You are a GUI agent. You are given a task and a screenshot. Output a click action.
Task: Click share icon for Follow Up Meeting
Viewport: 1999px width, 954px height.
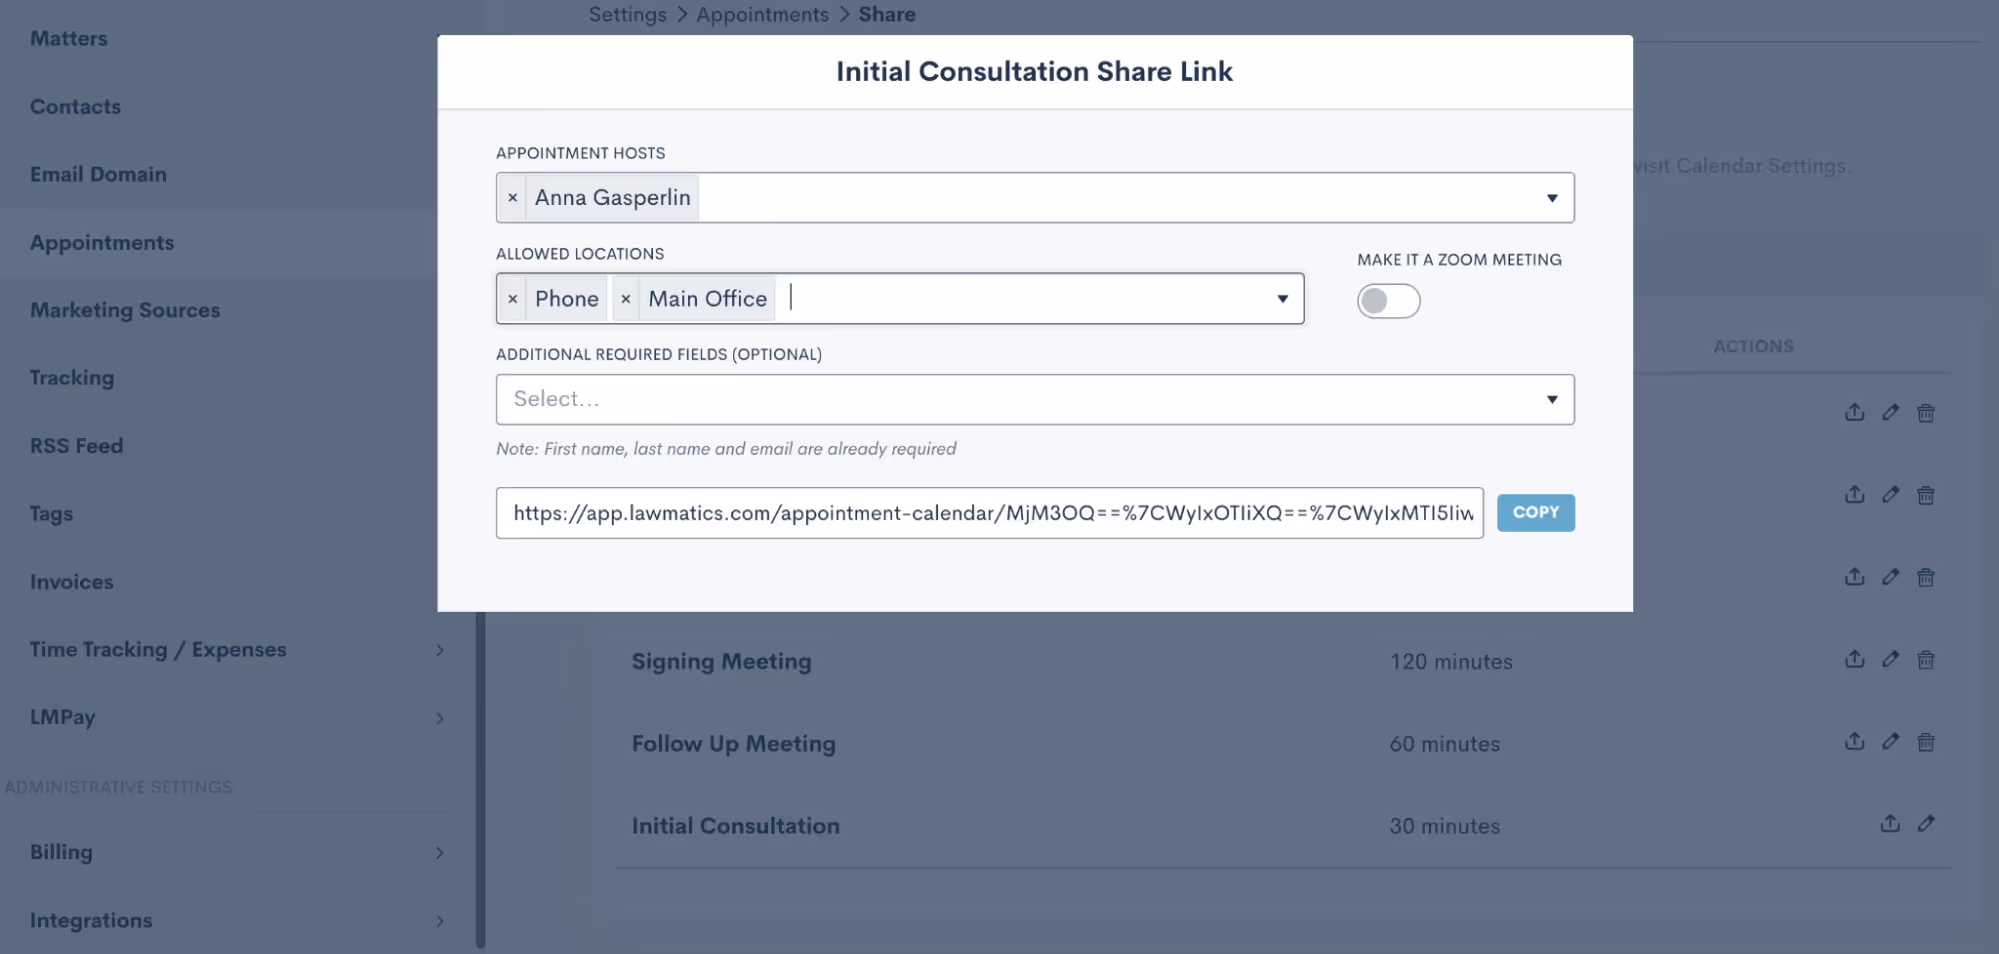[x=1854, y=741]
